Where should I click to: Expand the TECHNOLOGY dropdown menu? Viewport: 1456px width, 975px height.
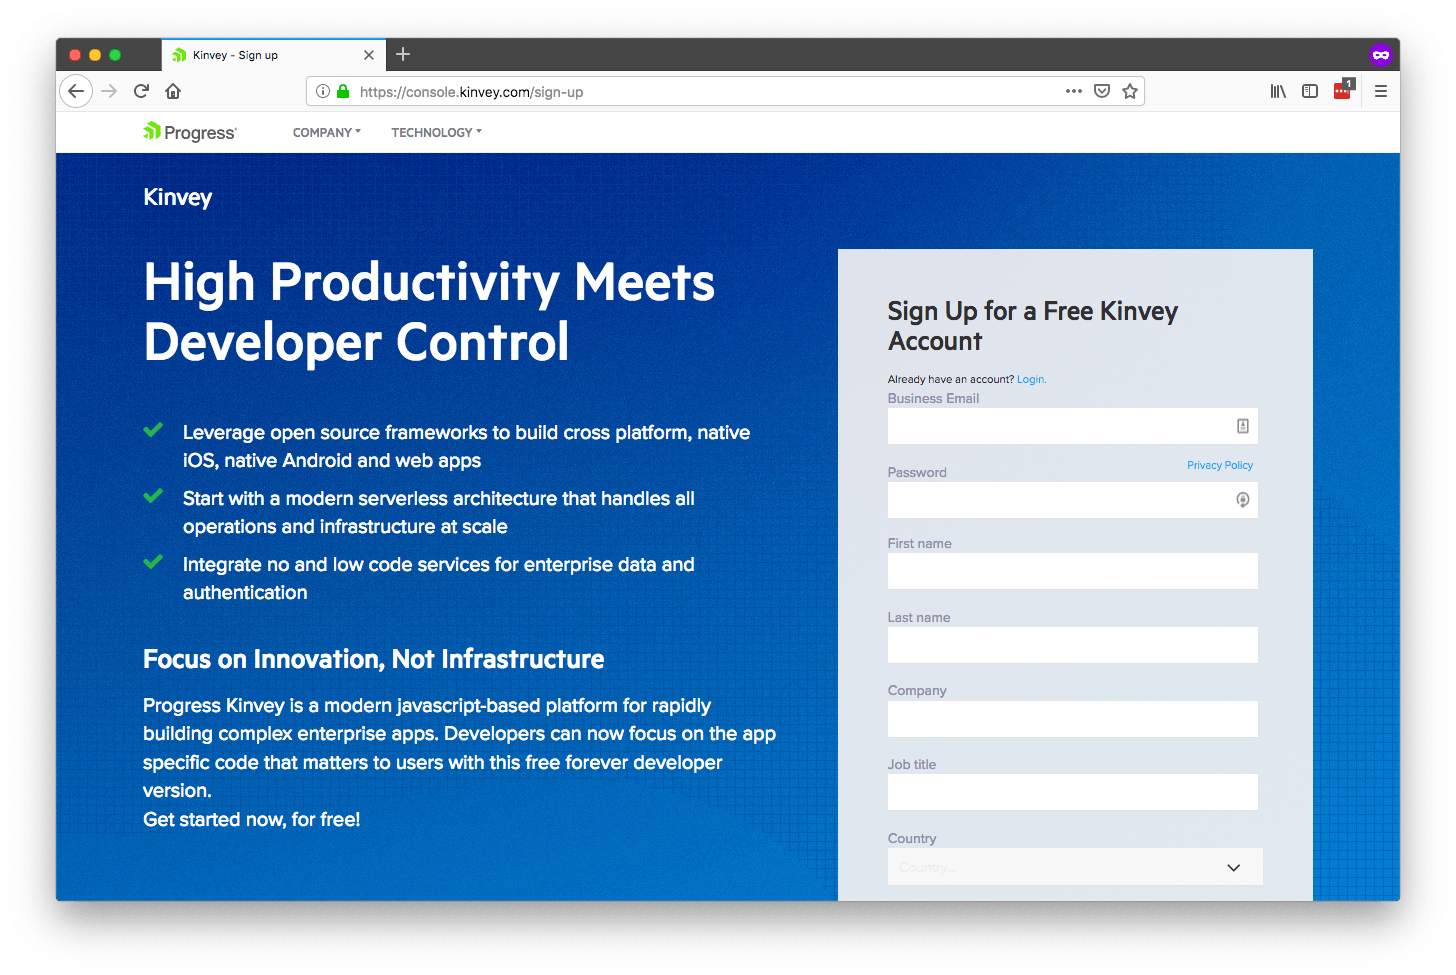click(x=436, y=132)
